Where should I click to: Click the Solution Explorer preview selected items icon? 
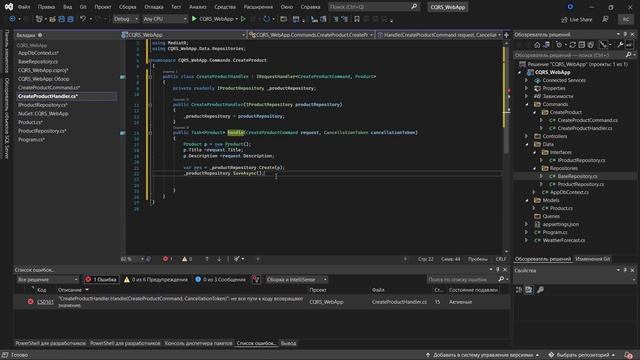point(629,45)
